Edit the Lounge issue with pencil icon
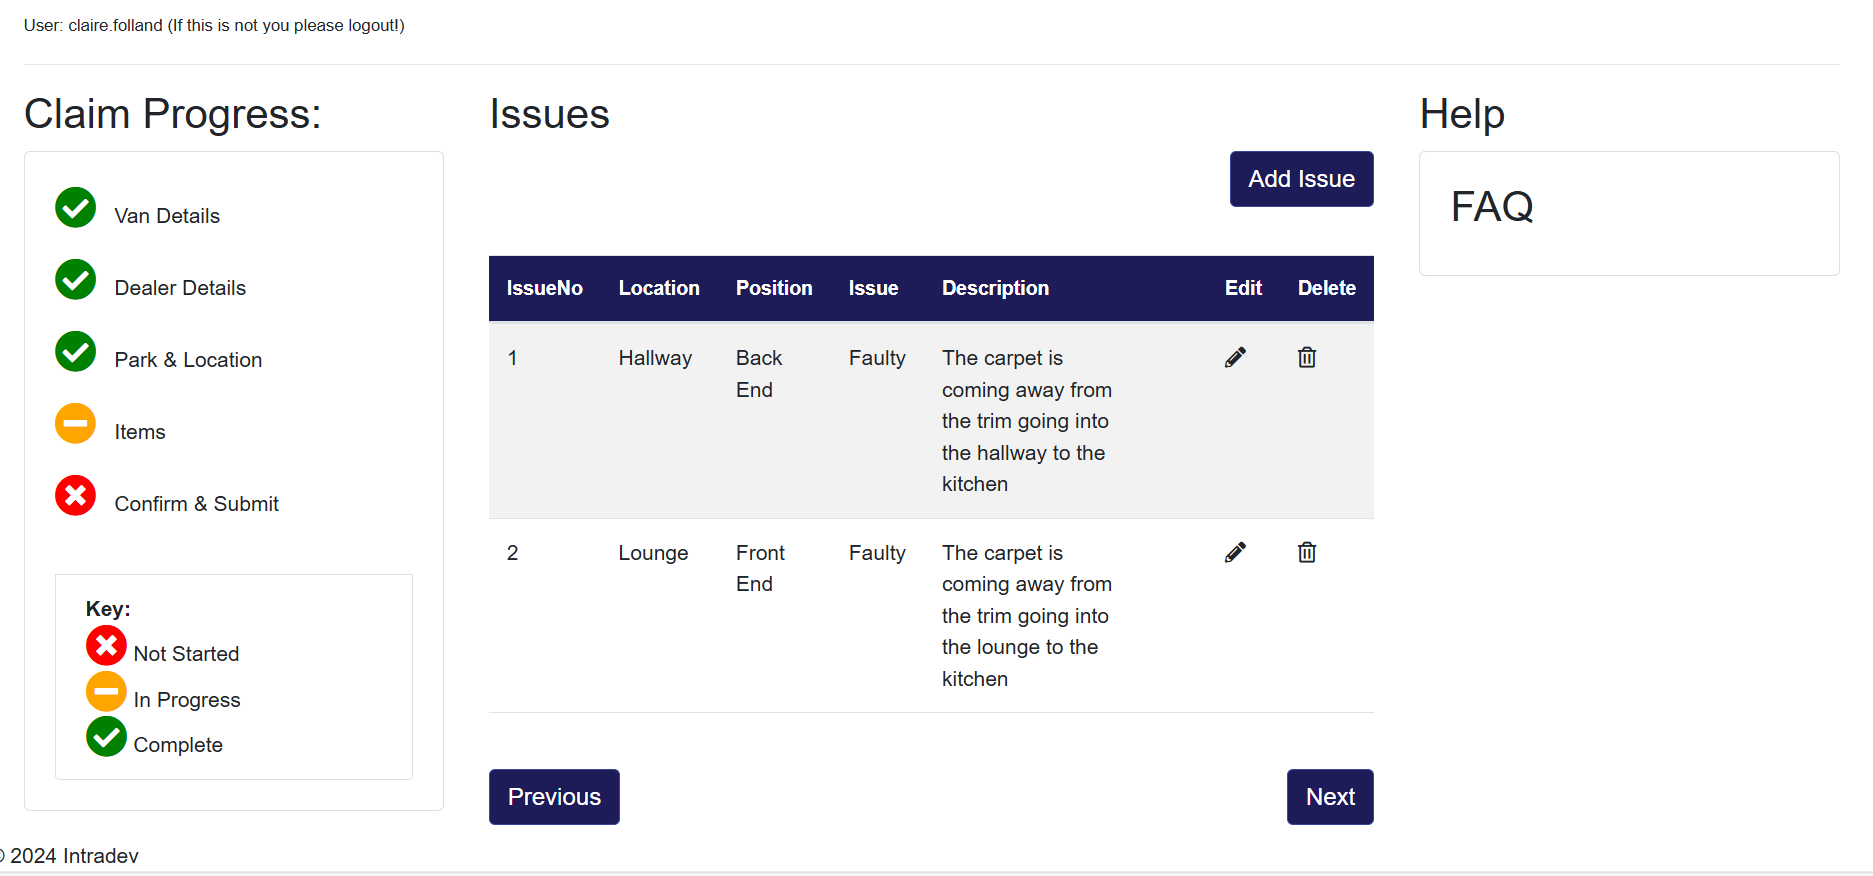 pyautogui.click(x=1235, y=553)
